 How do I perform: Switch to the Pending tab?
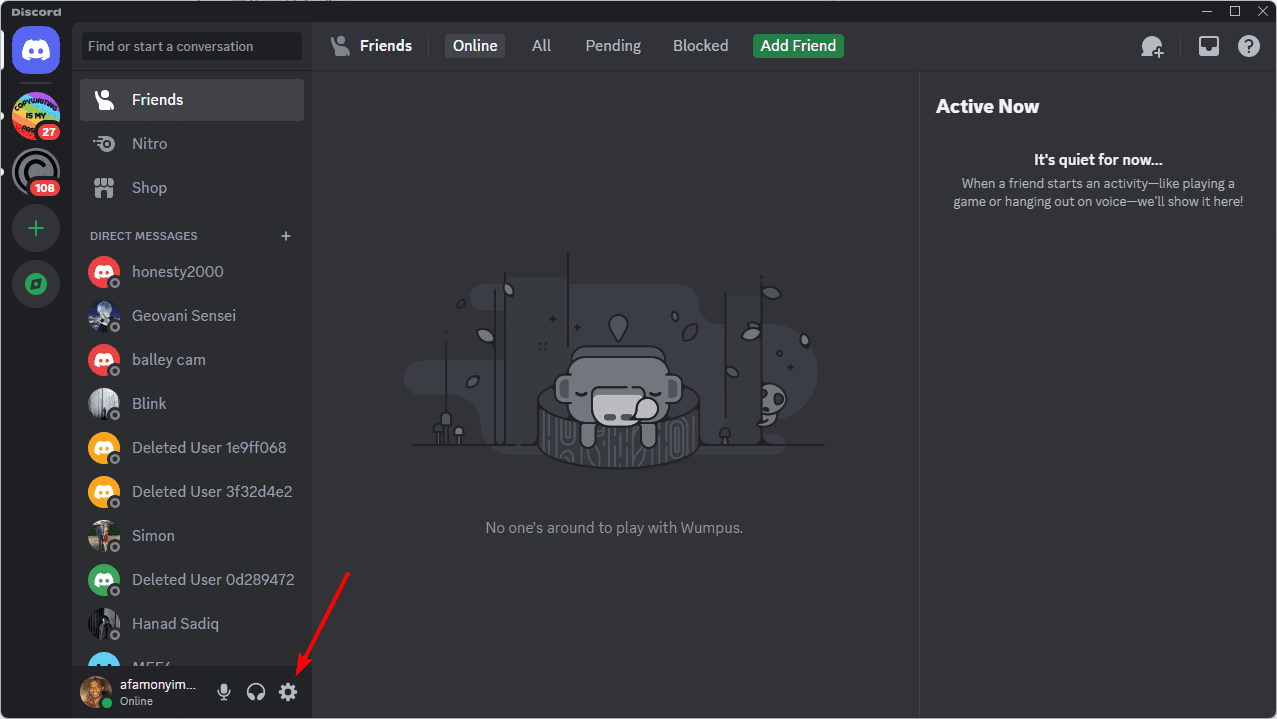(613, 46)
